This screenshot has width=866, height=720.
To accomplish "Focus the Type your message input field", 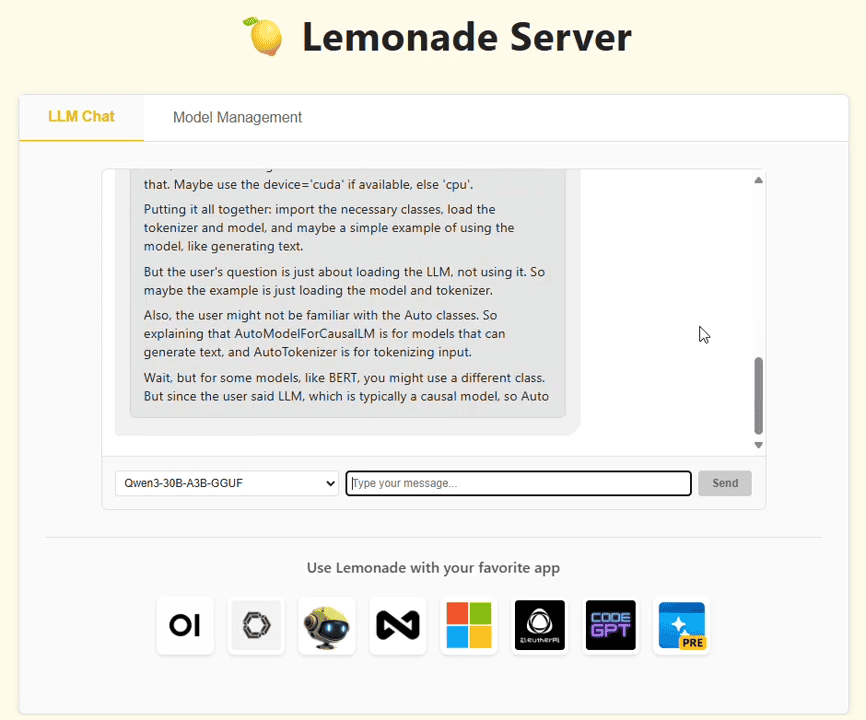I will [518, 484].
